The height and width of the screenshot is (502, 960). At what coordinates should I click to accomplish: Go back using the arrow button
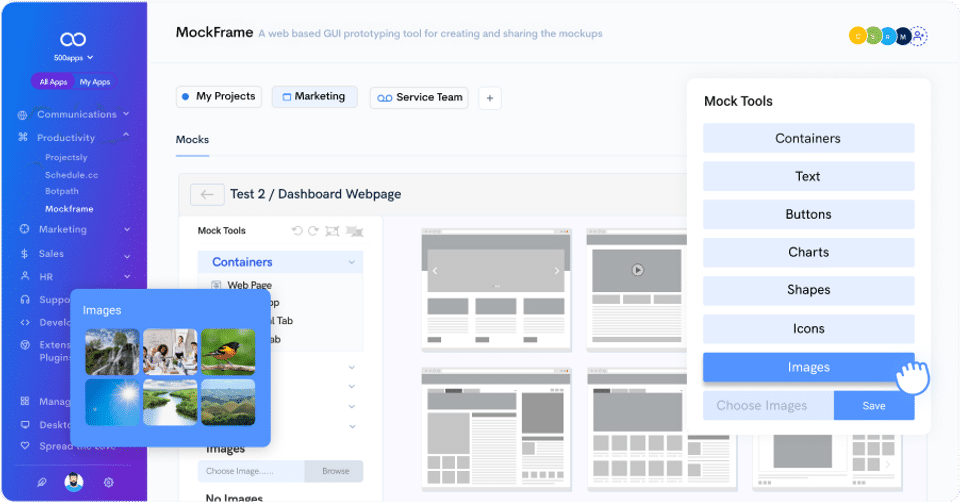tap(207, 195)
